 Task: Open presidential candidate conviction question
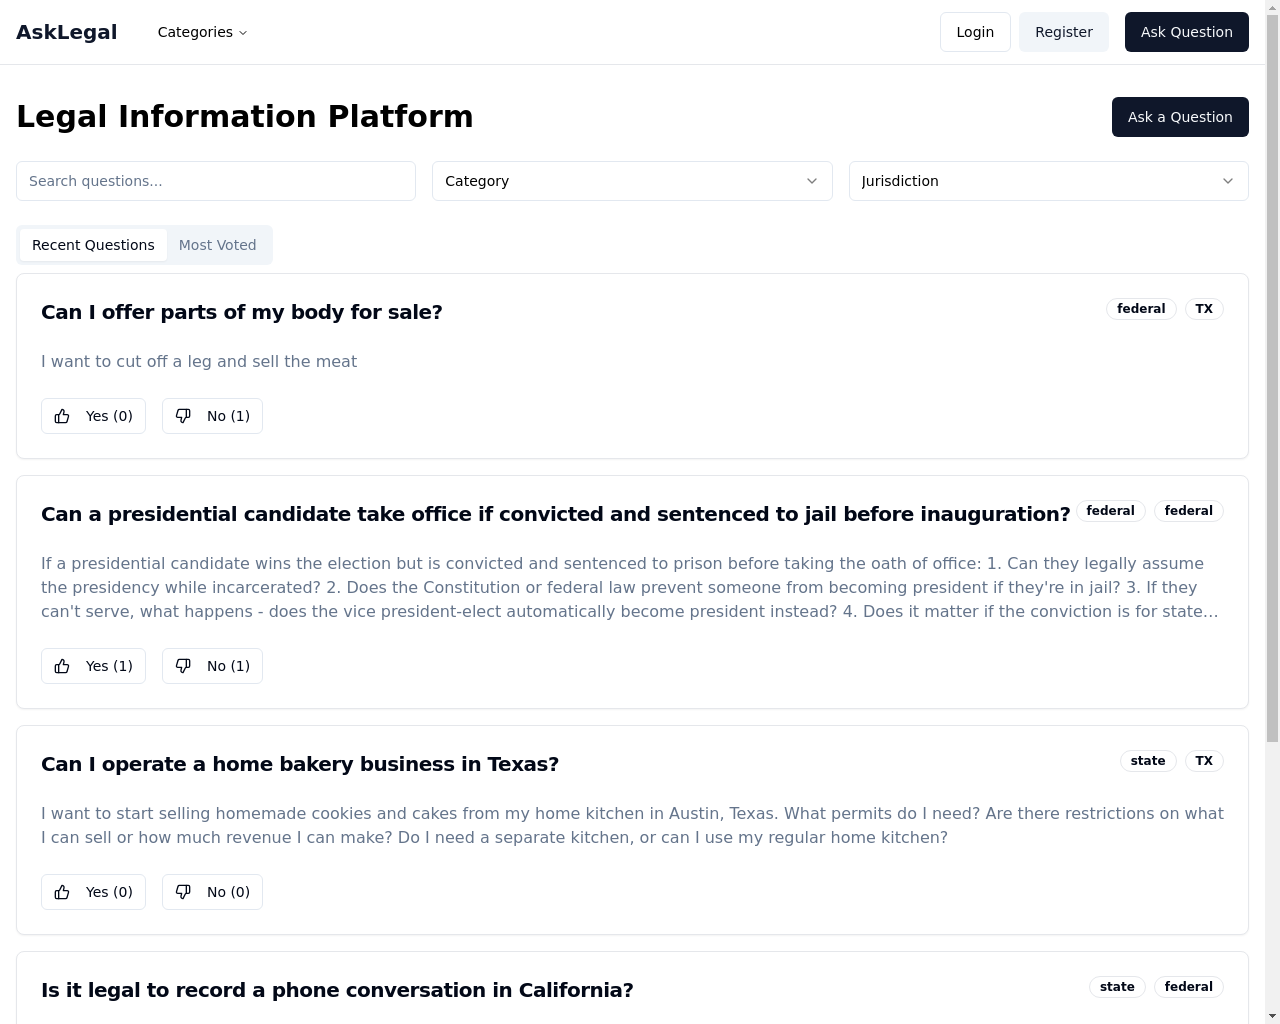coord(556,514)
